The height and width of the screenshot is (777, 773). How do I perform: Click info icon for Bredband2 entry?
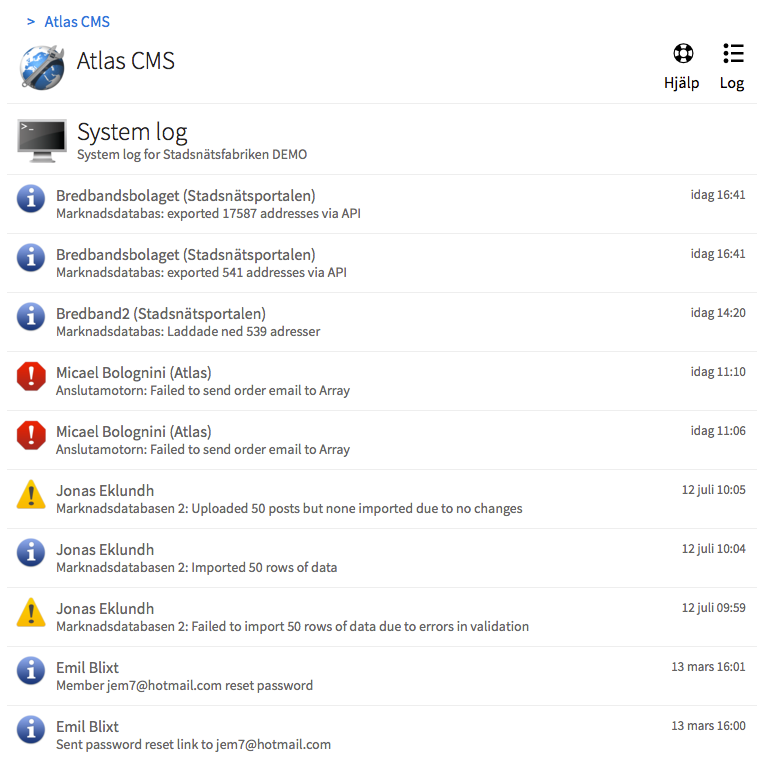(x=31, y=318)
